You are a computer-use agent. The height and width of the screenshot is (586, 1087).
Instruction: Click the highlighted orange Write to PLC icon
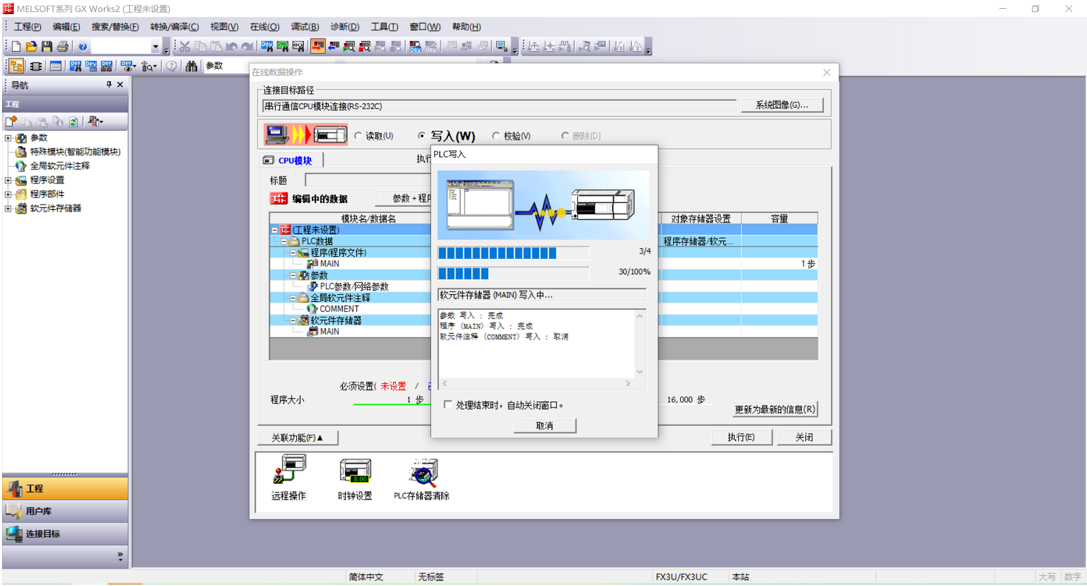[318, 46]
